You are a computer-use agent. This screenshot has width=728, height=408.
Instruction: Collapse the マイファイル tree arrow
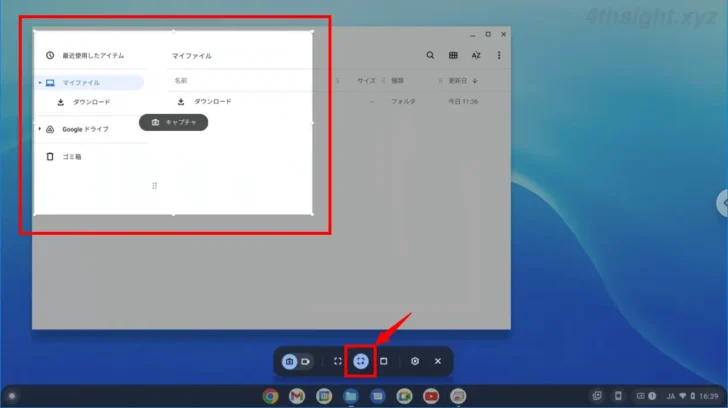40,83
